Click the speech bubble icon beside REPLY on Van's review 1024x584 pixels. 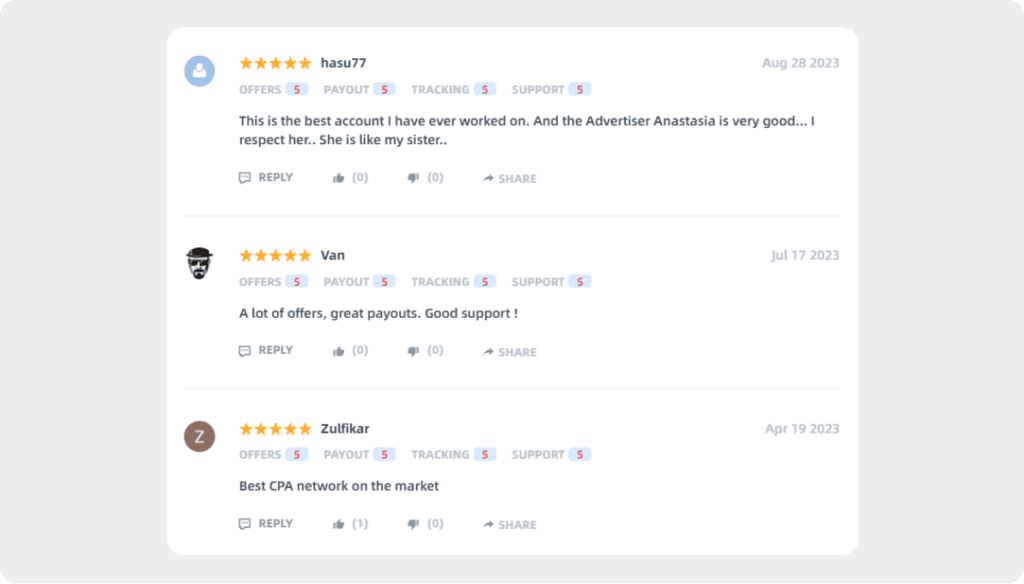coord(245,350)
